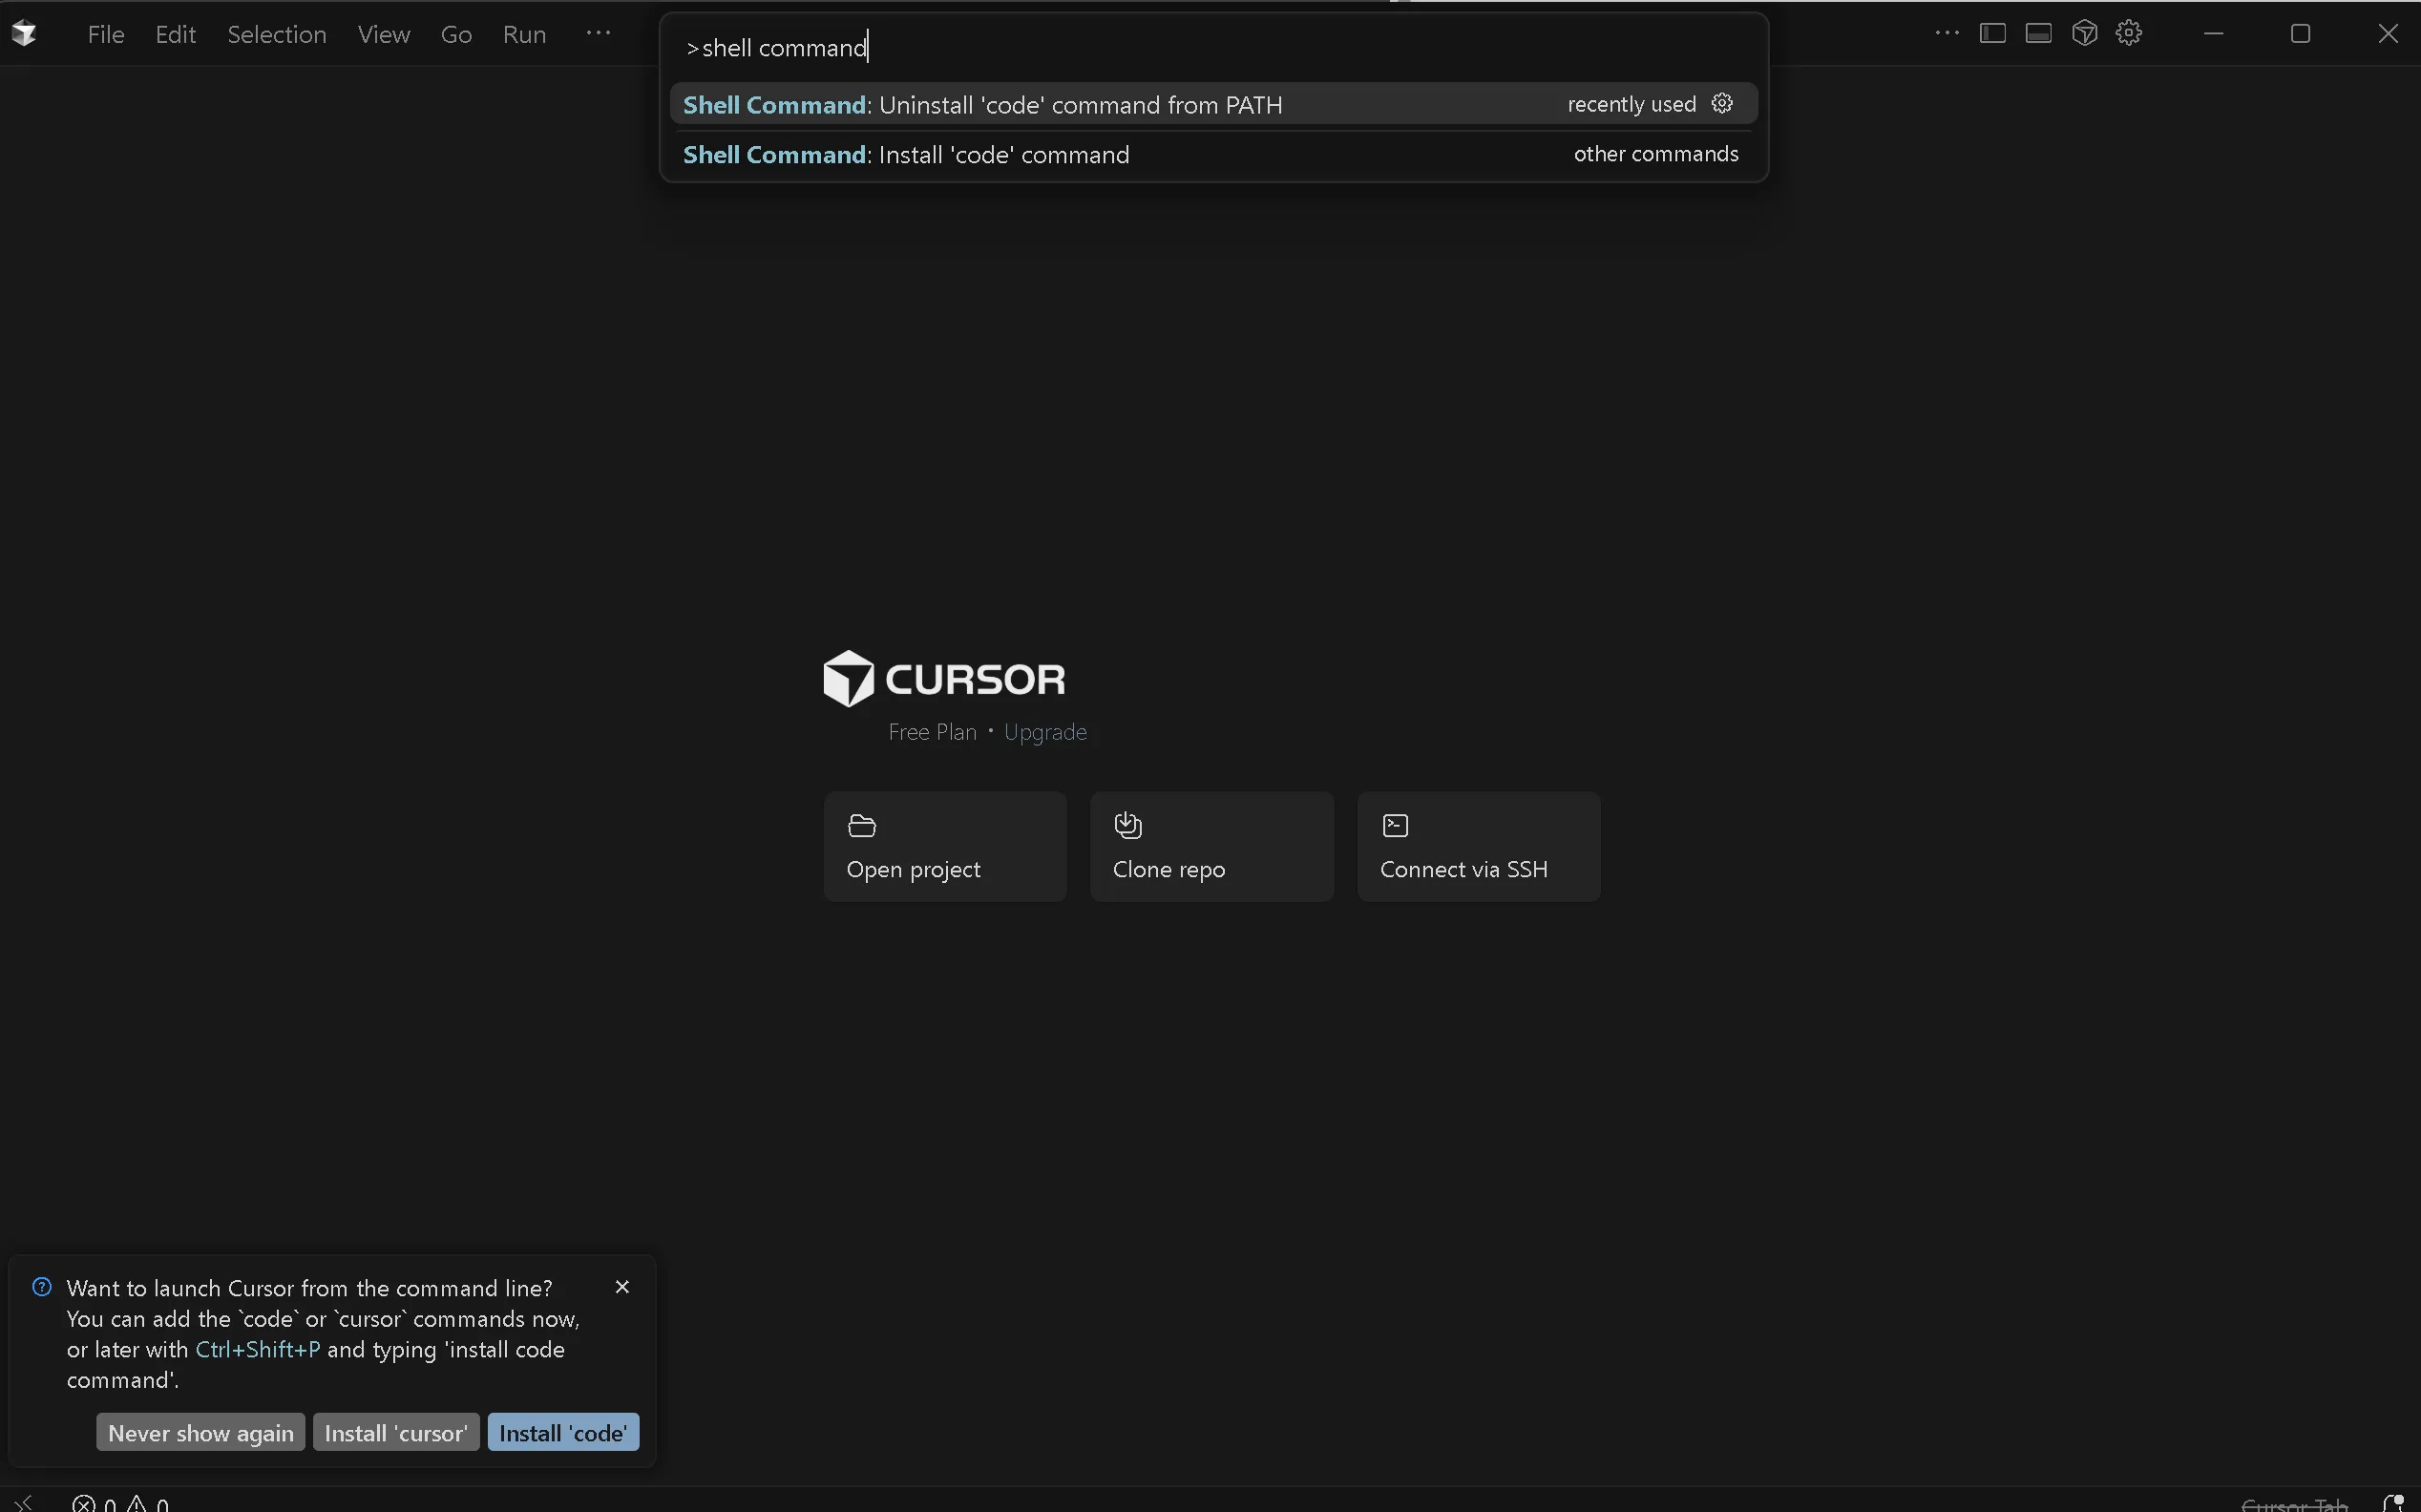Select Install 'code' command from list
This screenshot has height=1512, width=2421.
pyautogui.click(x=1005, y=155)
